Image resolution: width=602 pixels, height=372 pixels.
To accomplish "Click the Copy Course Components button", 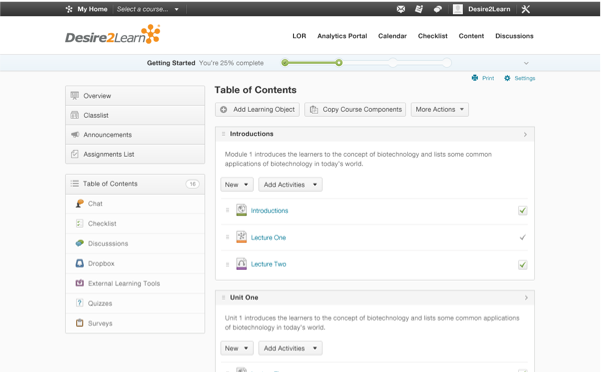I will tap(355, 109).
